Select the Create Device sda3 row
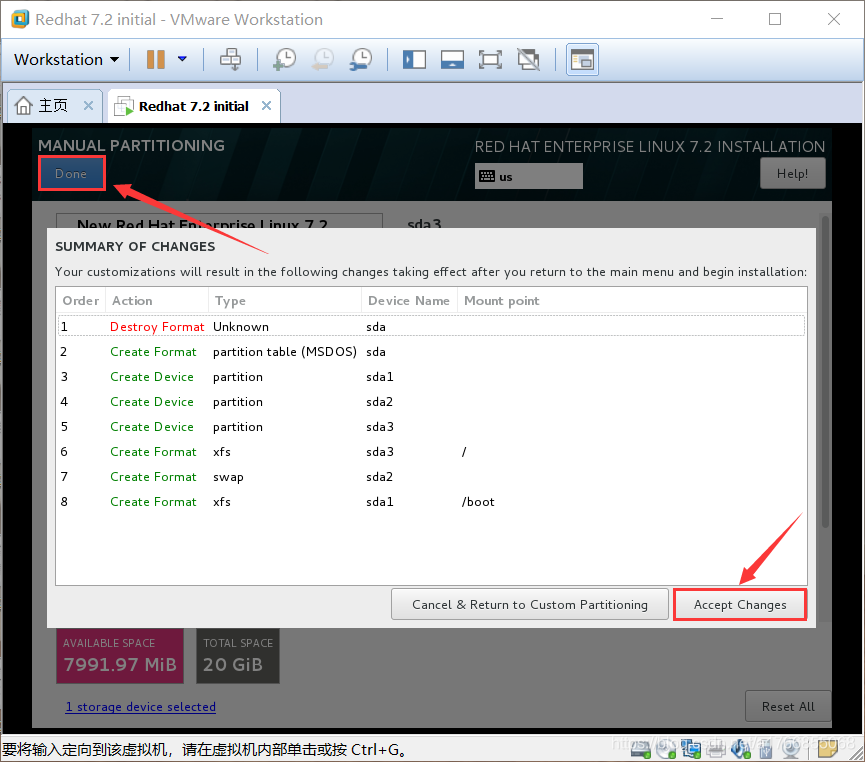 (431, 427)
